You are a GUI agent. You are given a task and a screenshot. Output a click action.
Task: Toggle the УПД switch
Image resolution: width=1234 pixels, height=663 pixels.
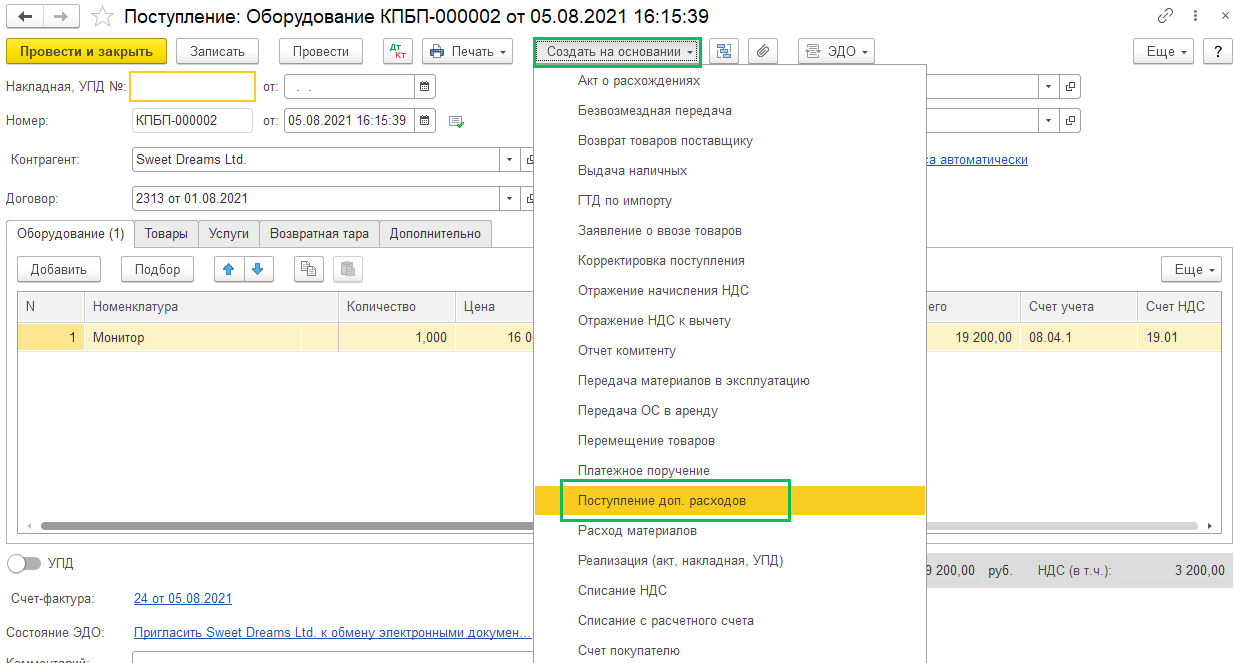click(x=24, y=564)
